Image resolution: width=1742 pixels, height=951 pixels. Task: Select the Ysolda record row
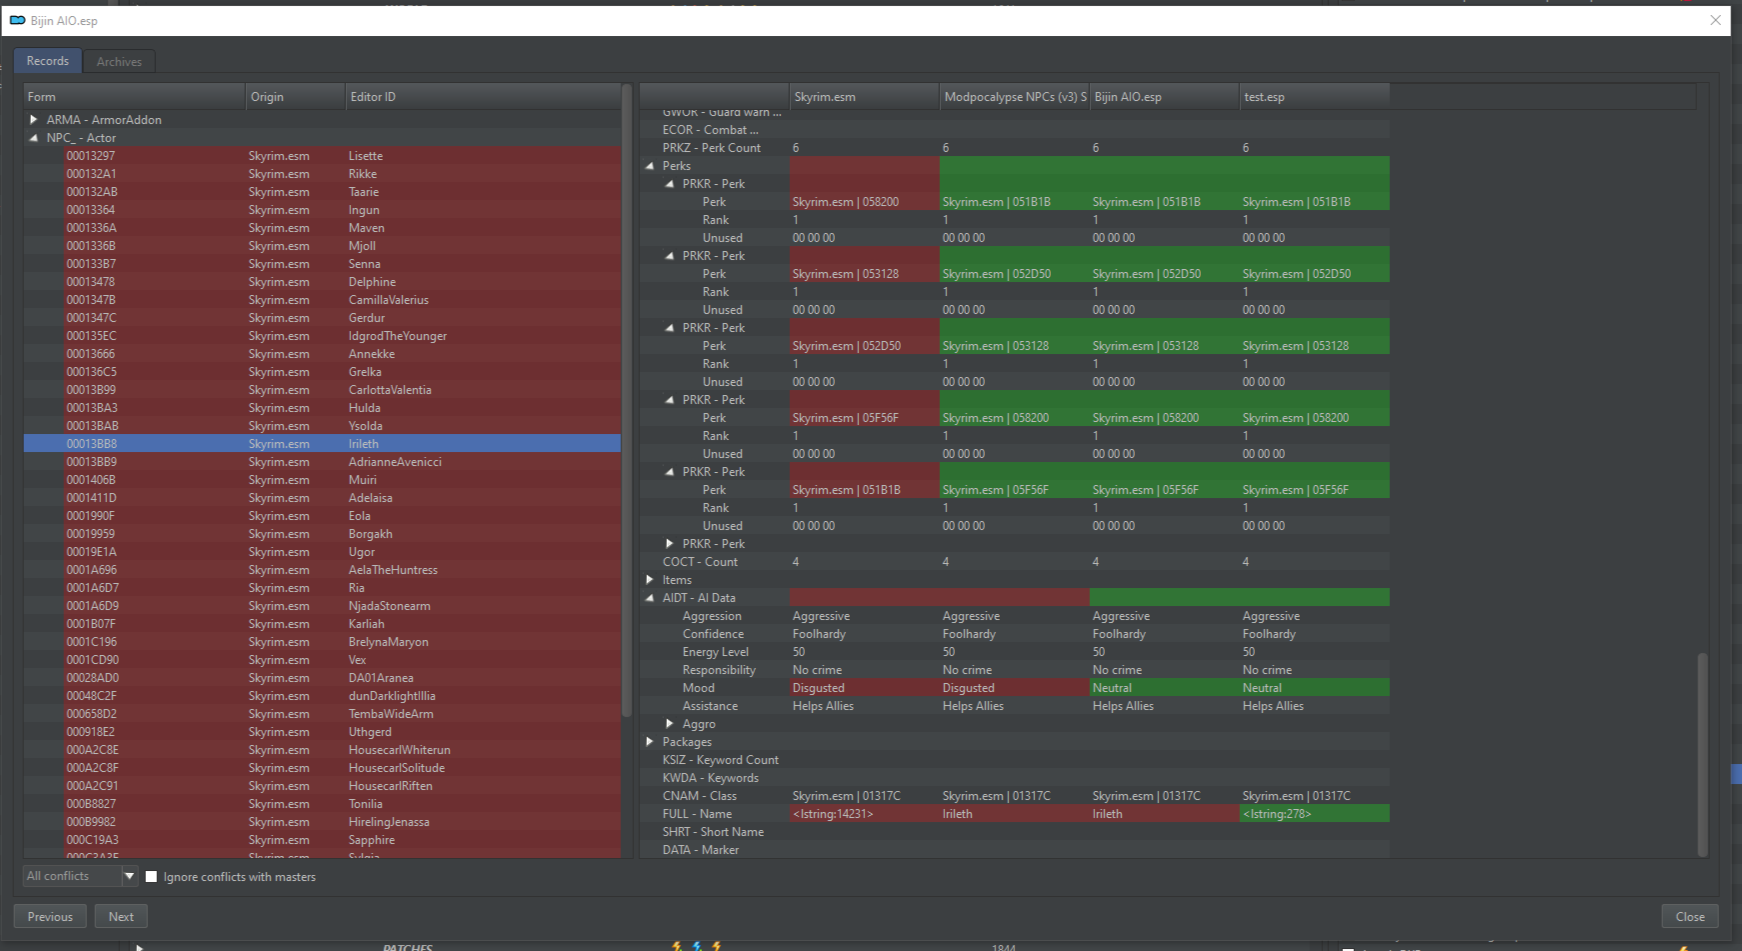point(322,426)
